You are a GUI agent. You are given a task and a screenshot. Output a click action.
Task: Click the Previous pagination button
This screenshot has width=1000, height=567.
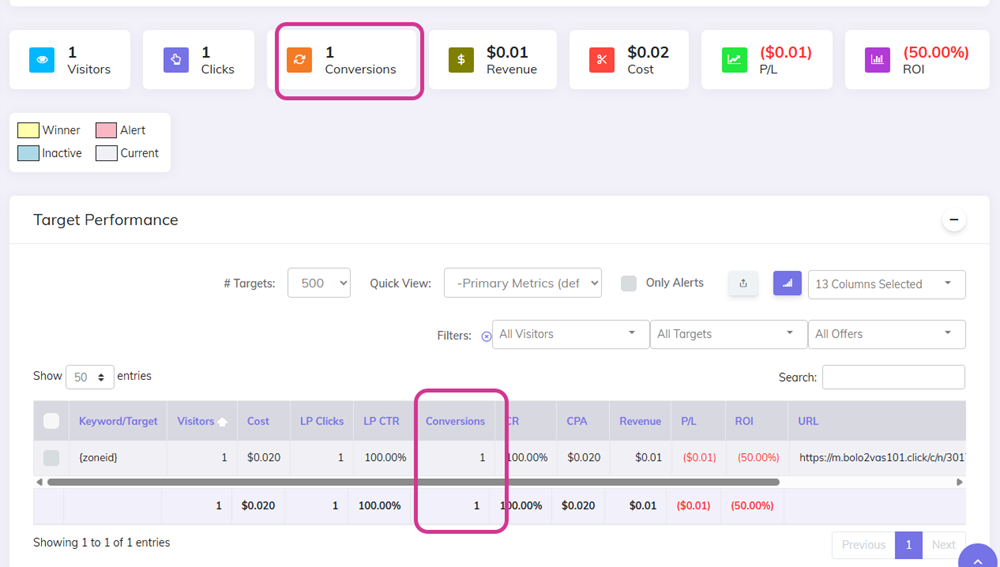[864, 545]
